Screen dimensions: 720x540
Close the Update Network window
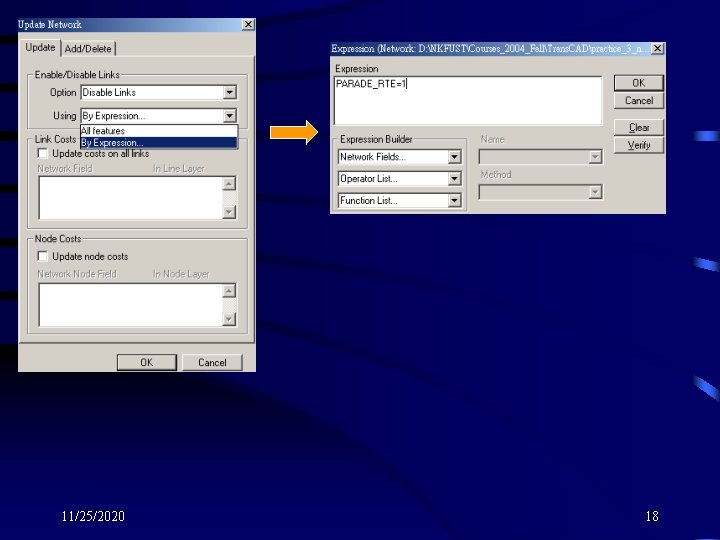pos(248,24)
